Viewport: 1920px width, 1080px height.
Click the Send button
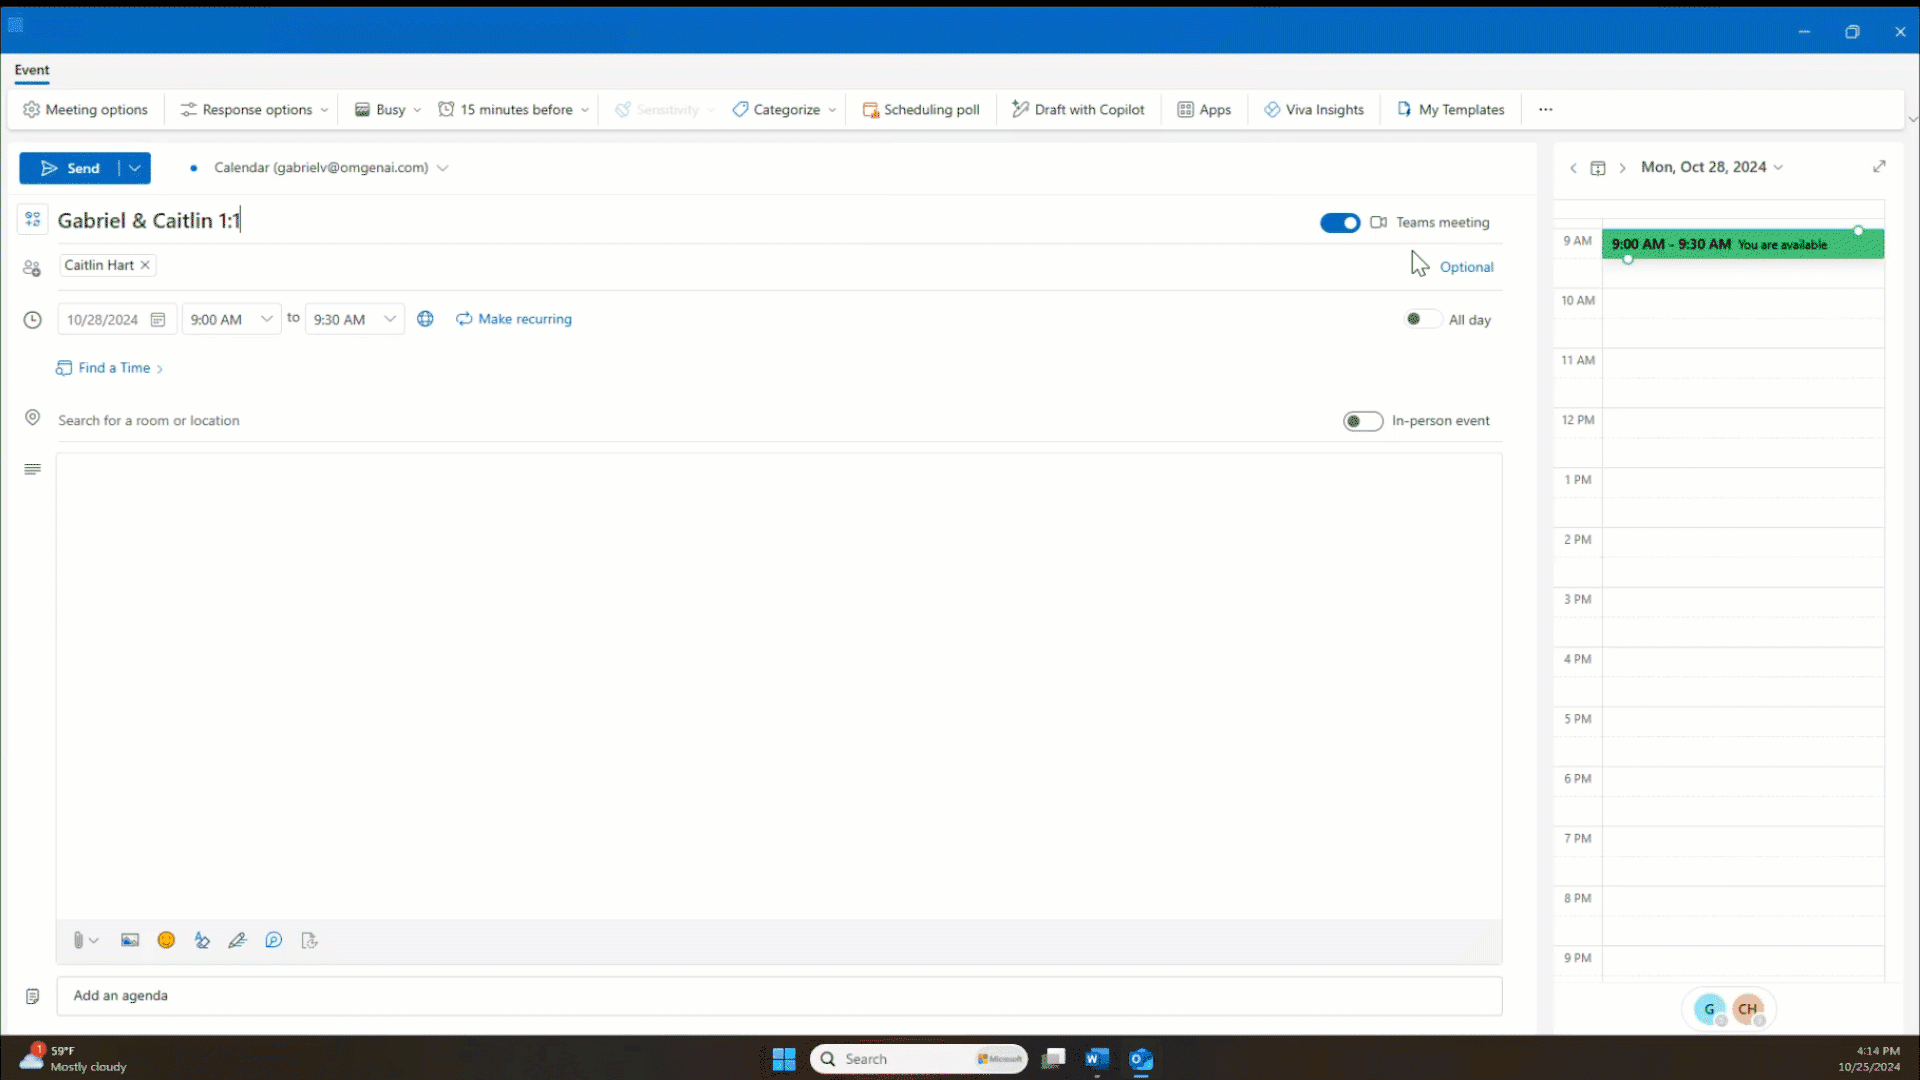[72, 168]
